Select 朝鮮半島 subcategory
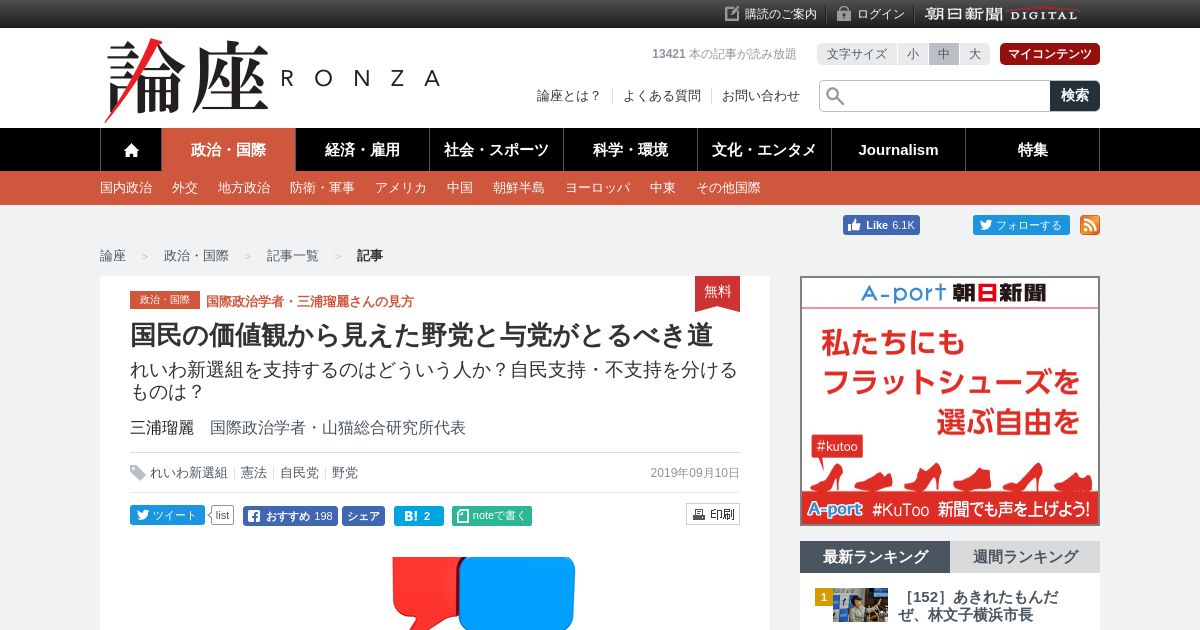The image size is (1200, 630). (519, 188)
